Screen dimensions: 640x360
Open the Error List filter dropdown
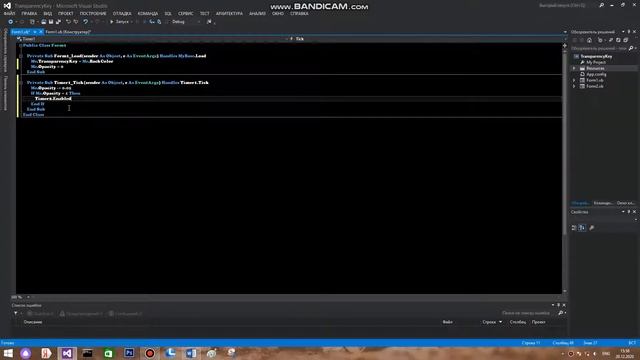(16, 313)
